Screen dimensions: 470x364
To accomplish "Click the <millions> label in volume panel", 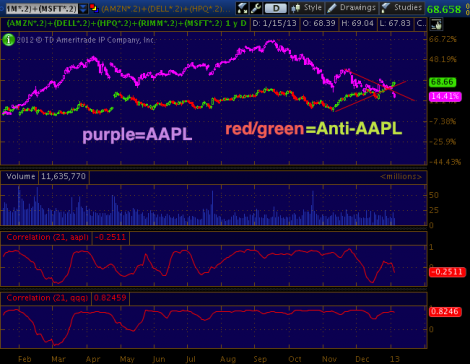I will point(401,177).
